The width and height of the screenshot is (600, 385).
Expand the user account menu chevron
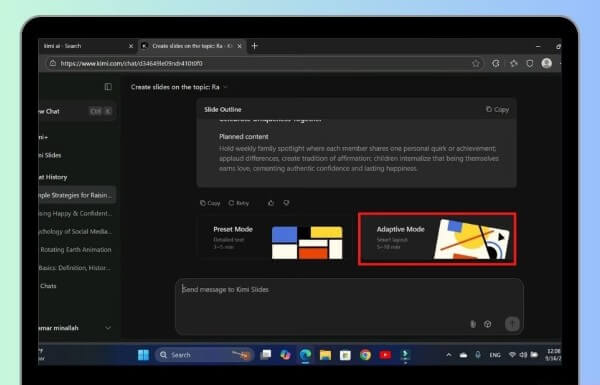click(x=108, y=328)
